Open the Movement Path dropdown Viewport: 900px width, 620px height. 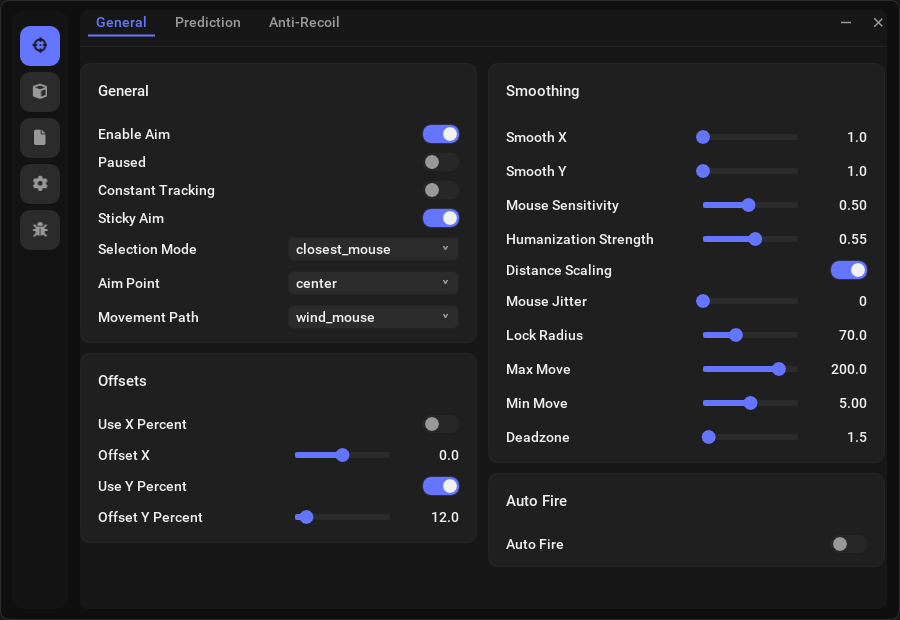[x=373, y=317]
